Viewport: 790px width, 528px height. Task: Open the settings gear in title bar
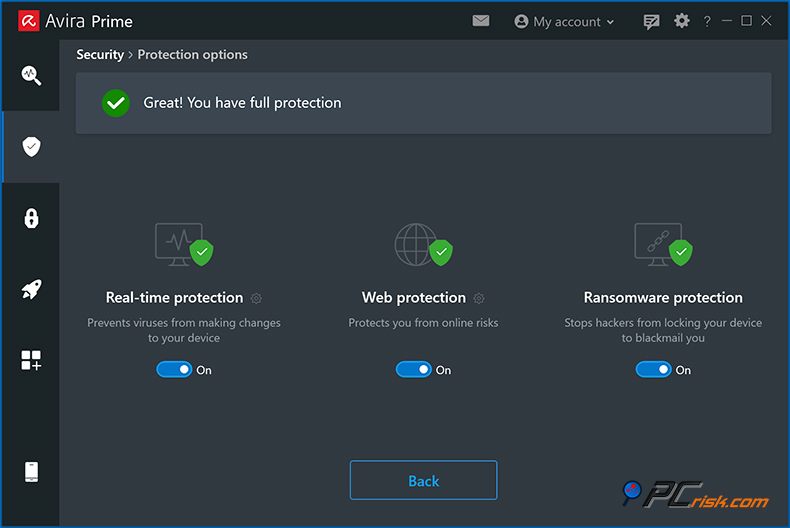point(682,21)
